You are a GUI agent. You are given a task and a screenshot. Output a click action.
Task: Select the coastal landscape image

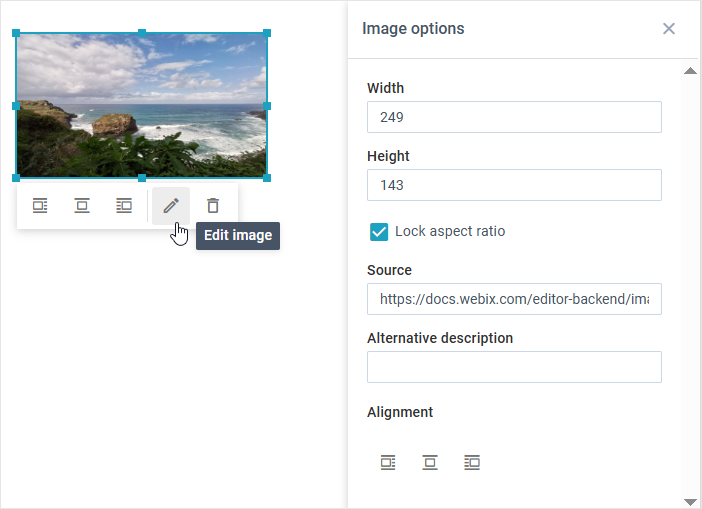(x=141, y=105)
